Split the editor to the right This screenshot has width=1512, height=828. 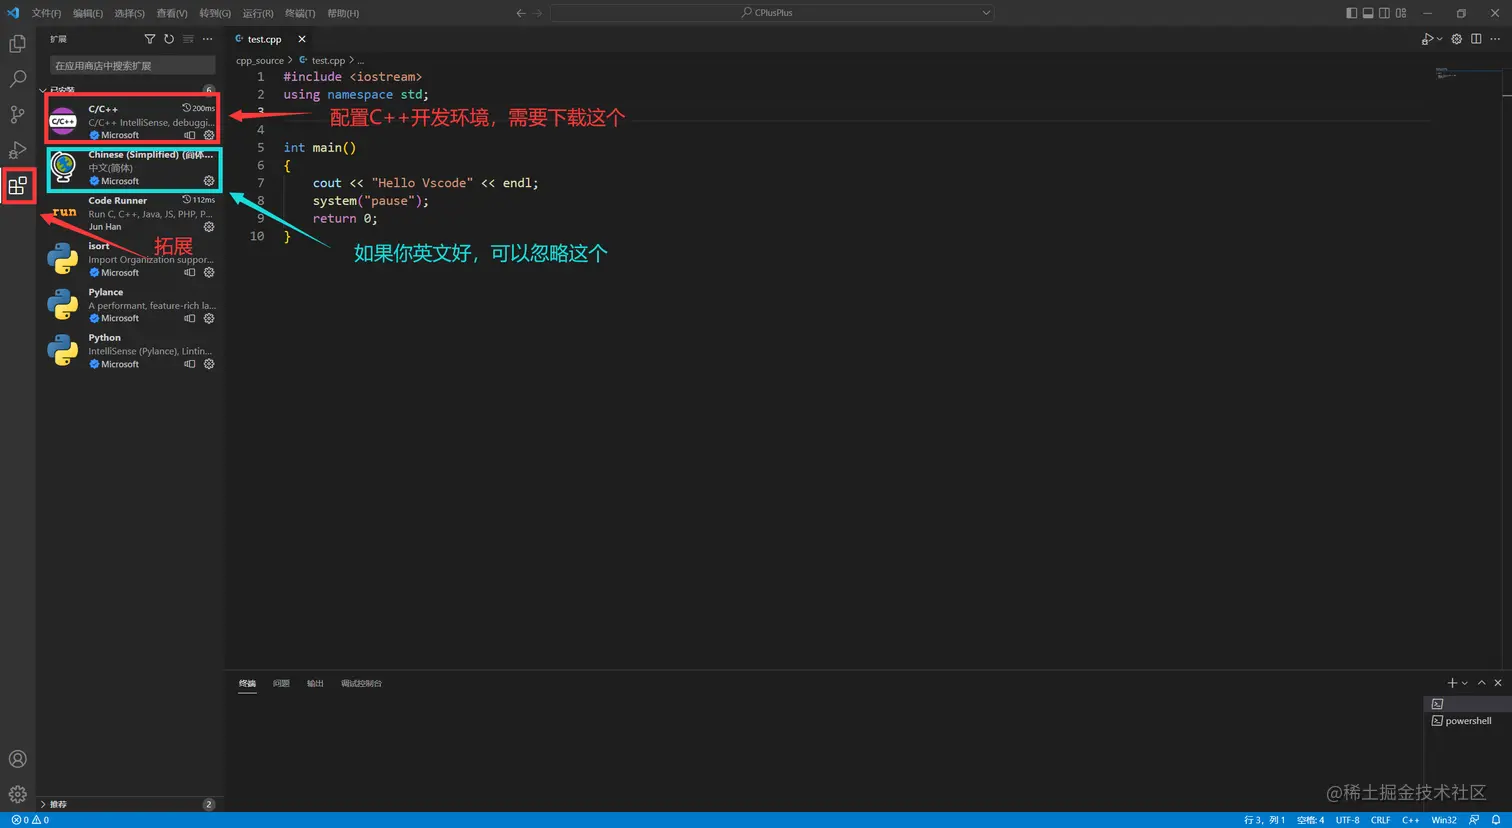coord(1476,39)
